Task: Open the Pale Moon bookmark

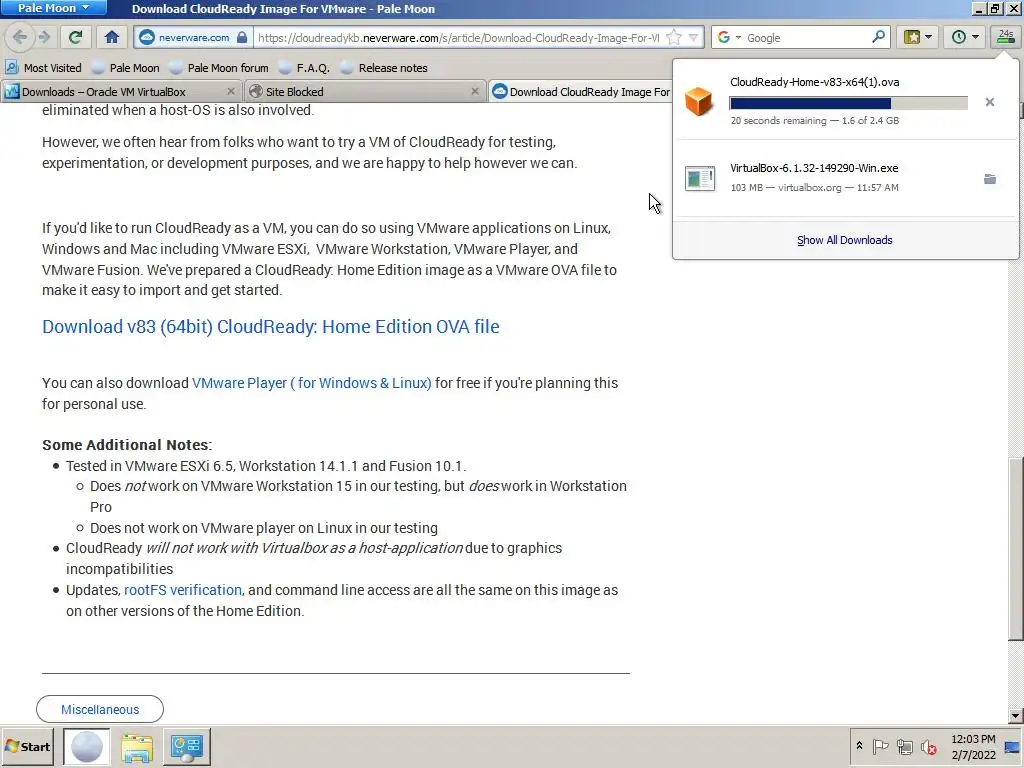Action: [x=125, y=68]
